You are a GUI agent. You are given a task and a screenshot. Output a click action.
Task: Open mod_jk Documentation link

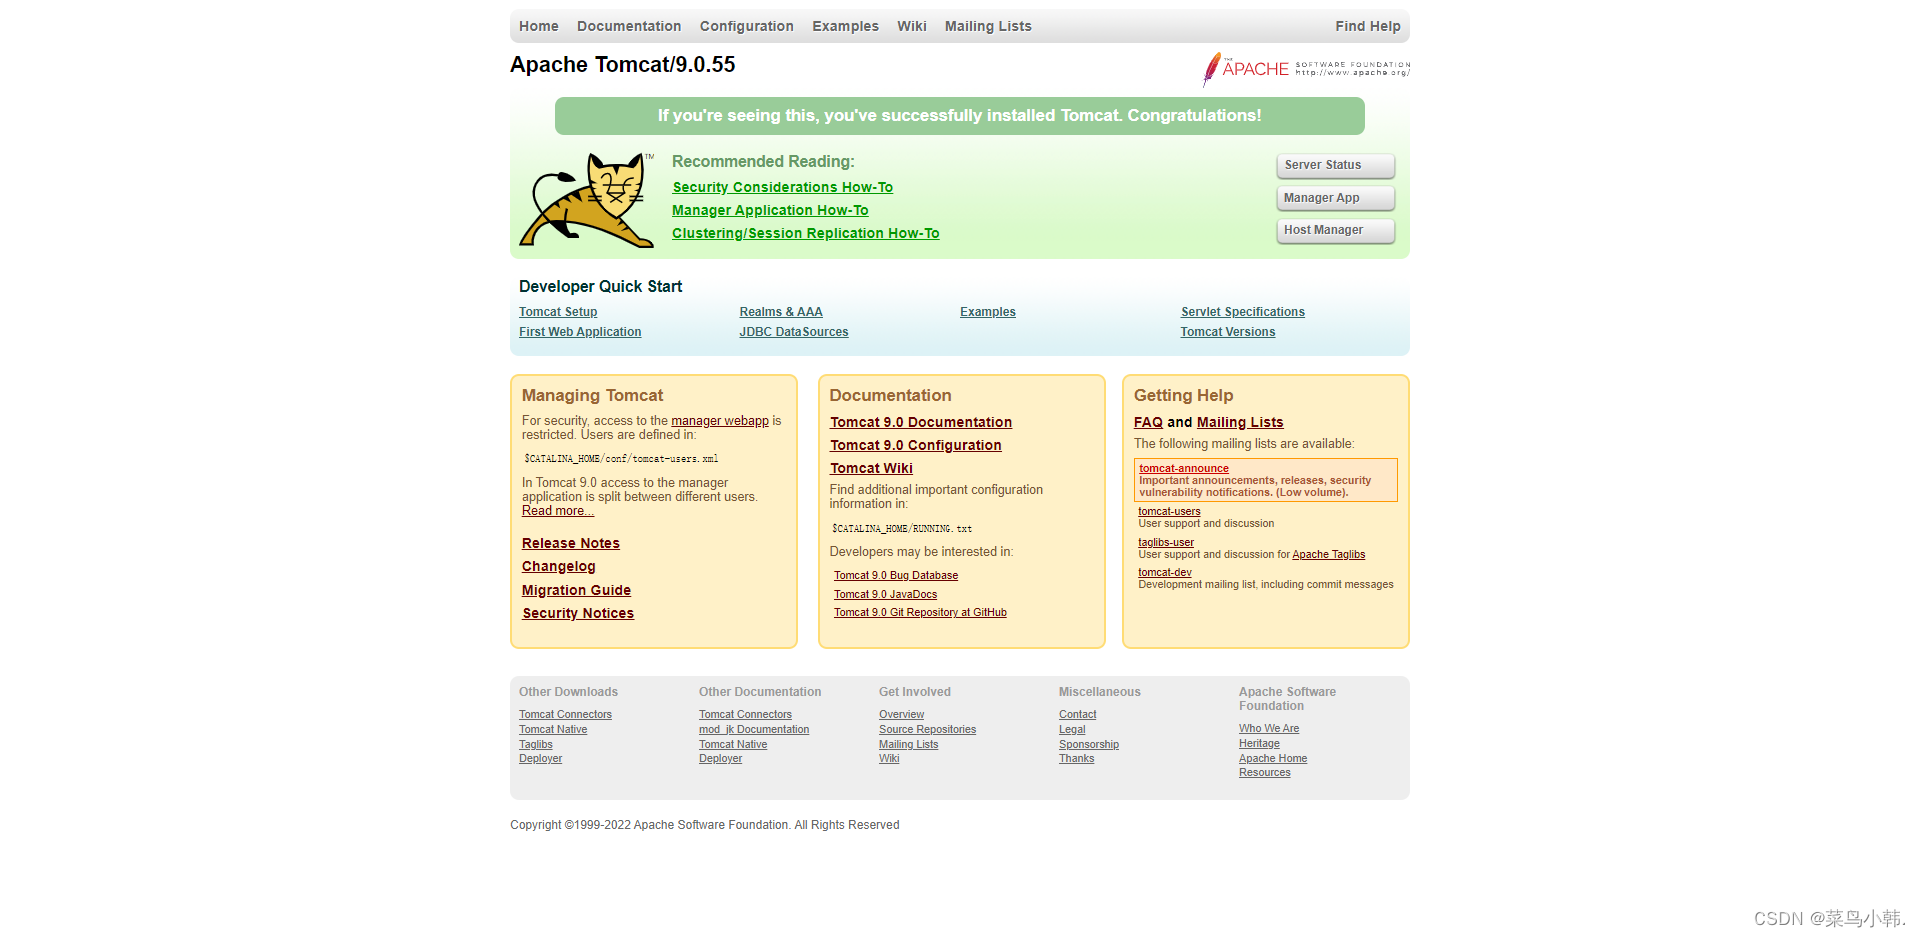tap(754, 730)
